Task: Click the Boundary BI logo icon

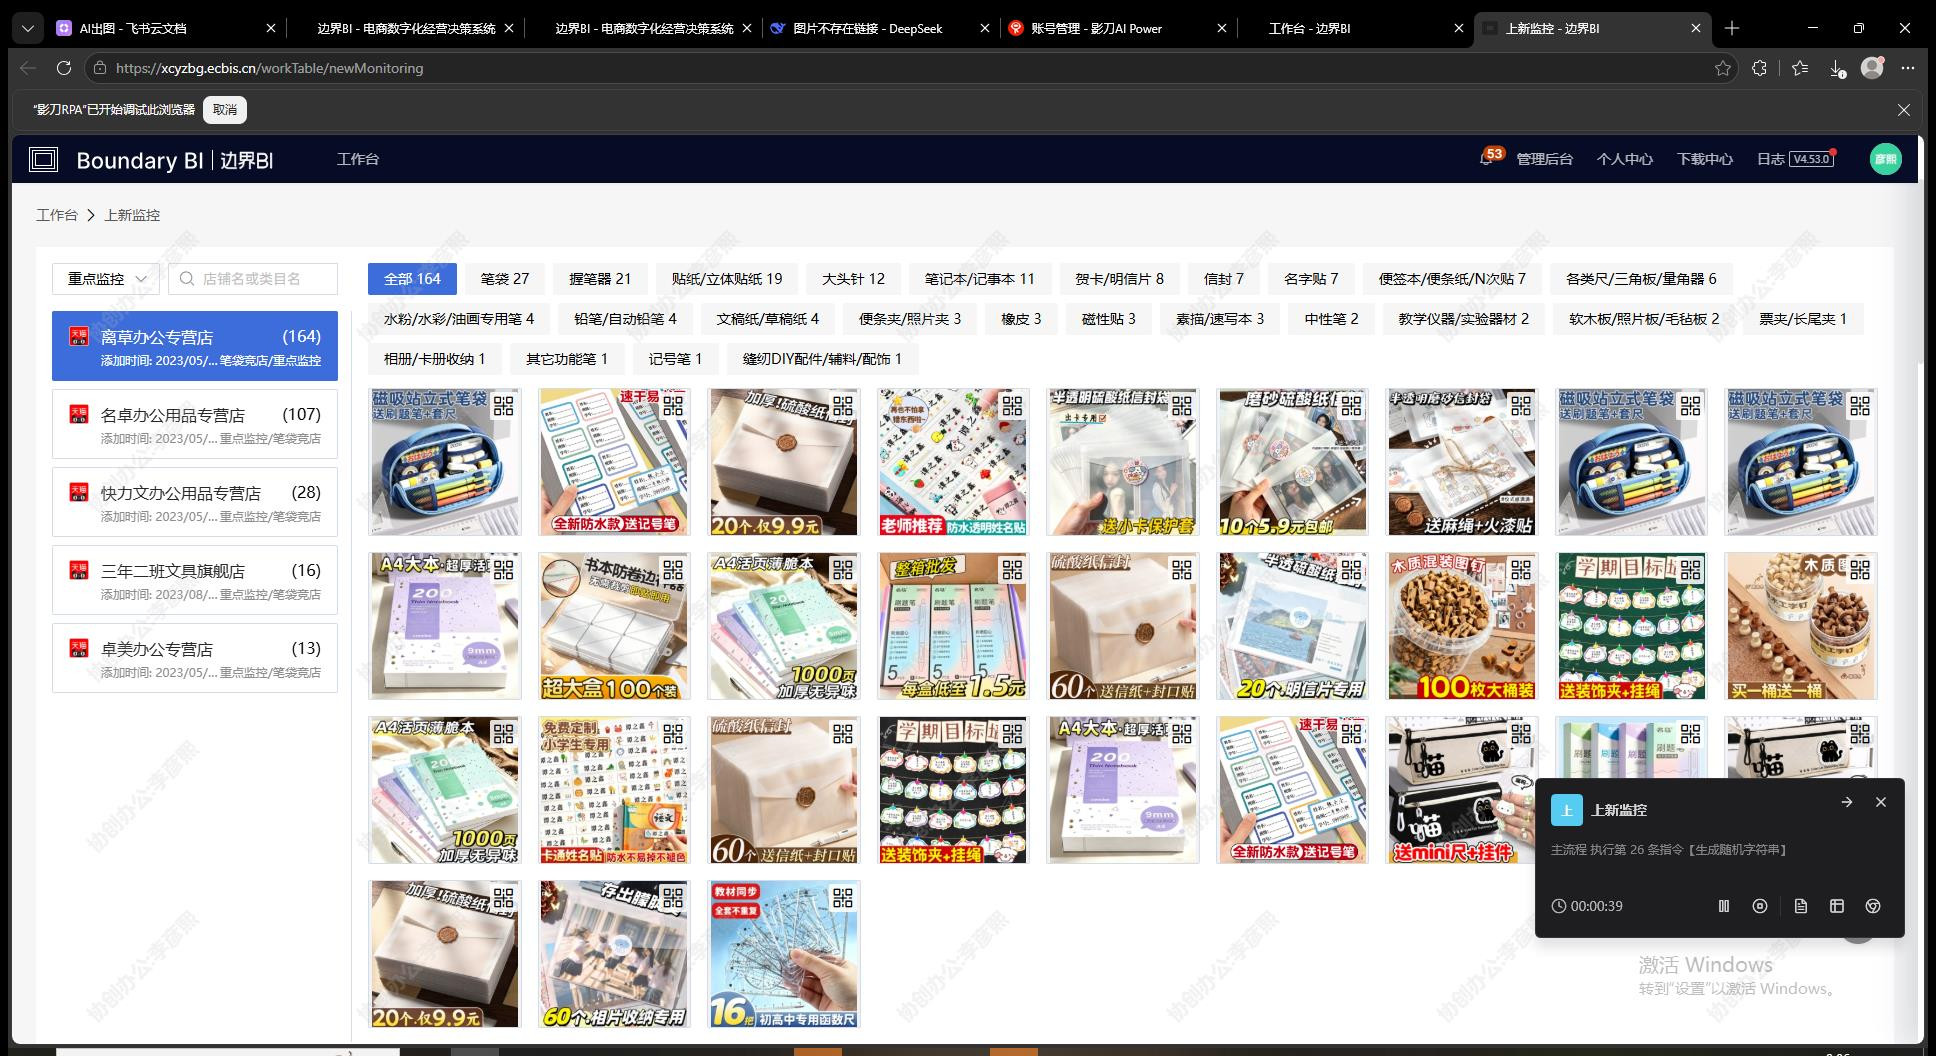Action: click(x=43, y=160)
